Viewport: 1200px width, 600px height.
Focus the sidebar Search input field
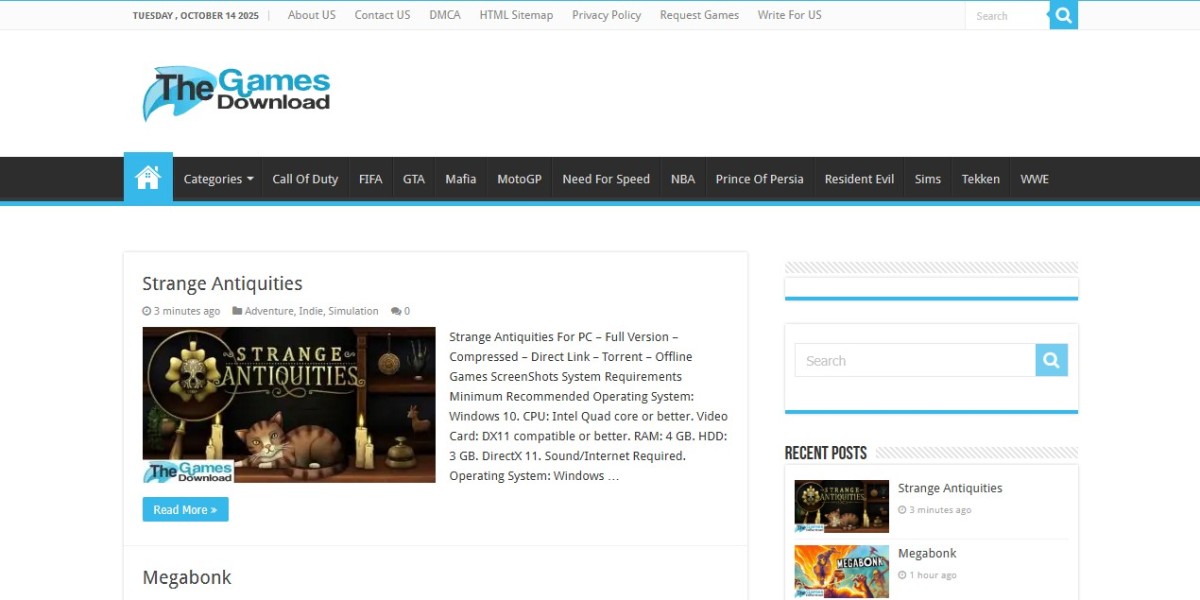tap(914, 360)
